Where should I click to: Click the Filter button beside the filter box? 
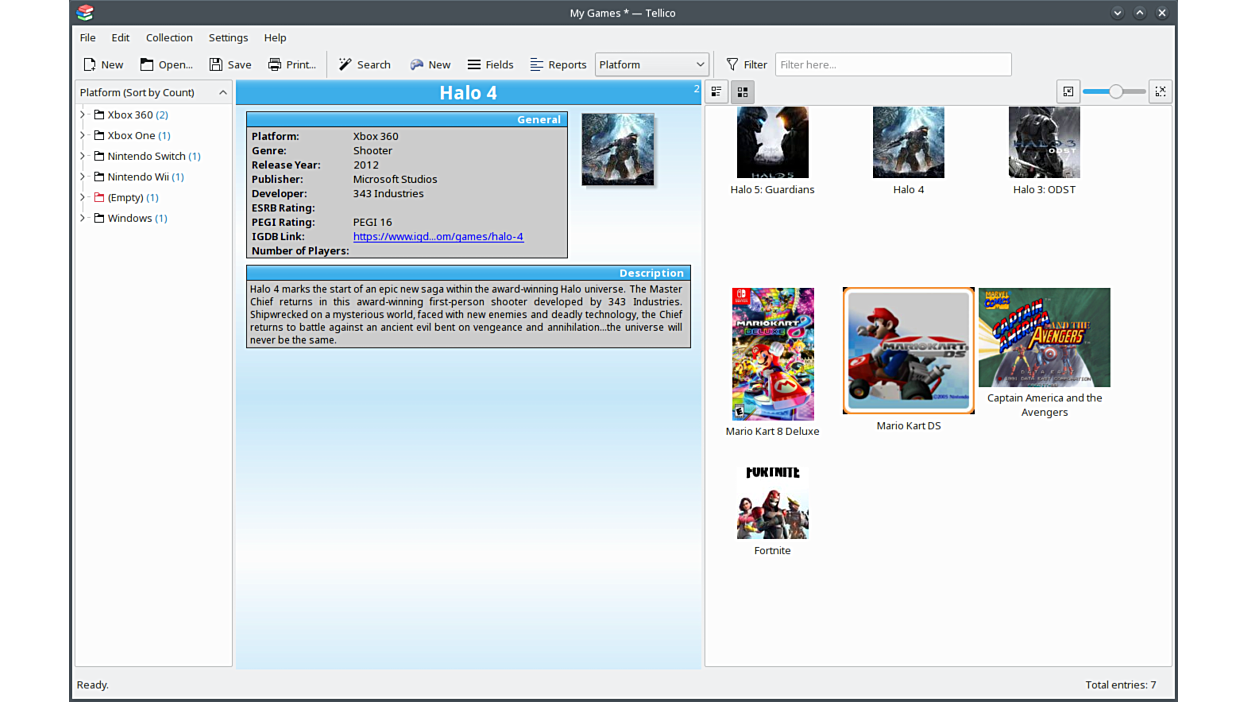point(746,65)
